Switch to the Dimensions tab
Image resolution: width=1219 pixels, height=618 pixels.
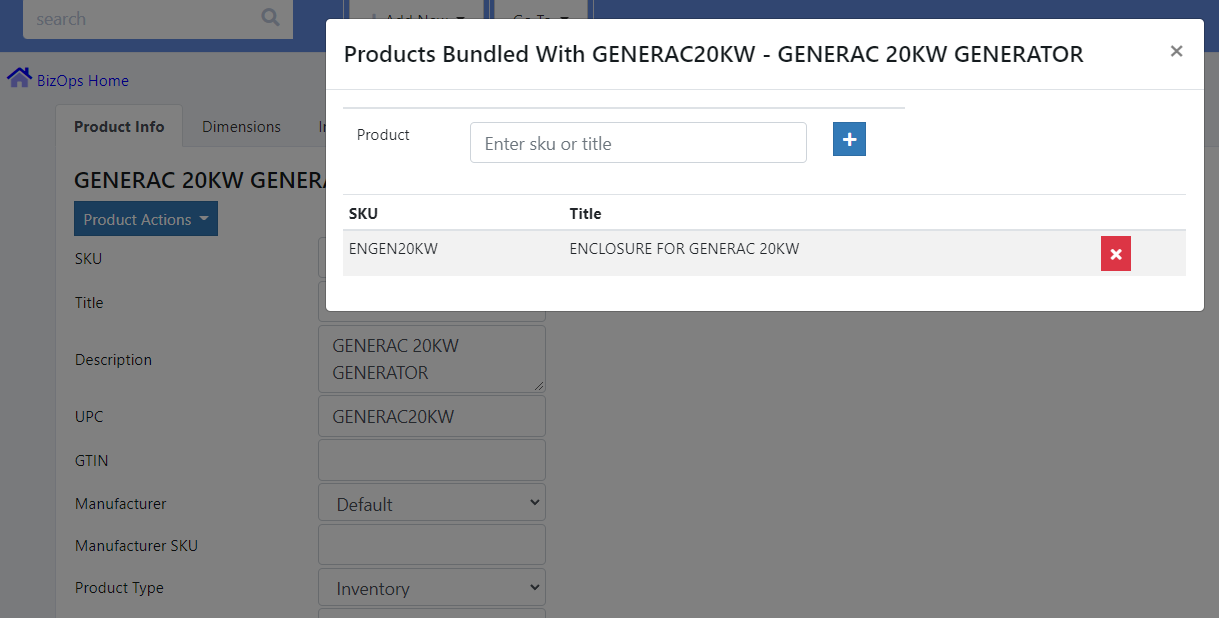241,127
